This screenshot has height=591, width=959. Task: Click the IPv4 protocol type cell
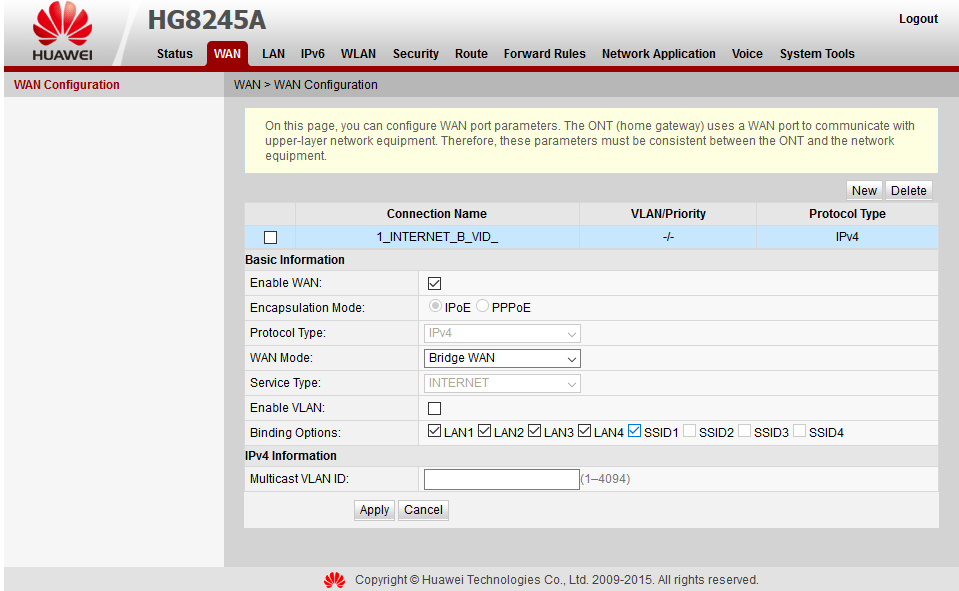[847, 237]
